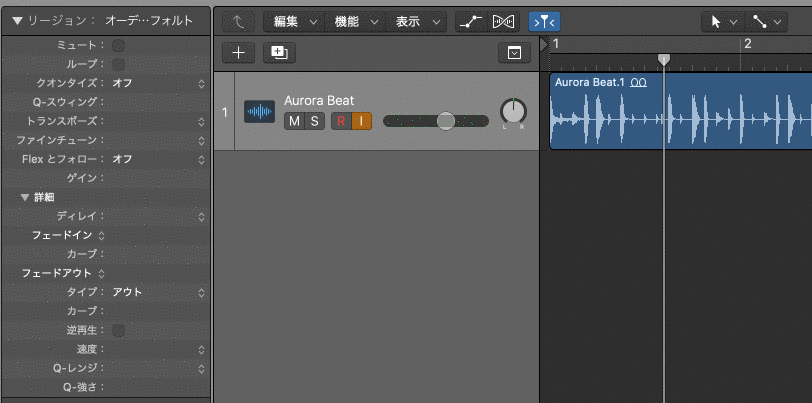Open the クオンタイズ popup set to オフ
The image size is (812, 403).
click(x=158, y=83)
